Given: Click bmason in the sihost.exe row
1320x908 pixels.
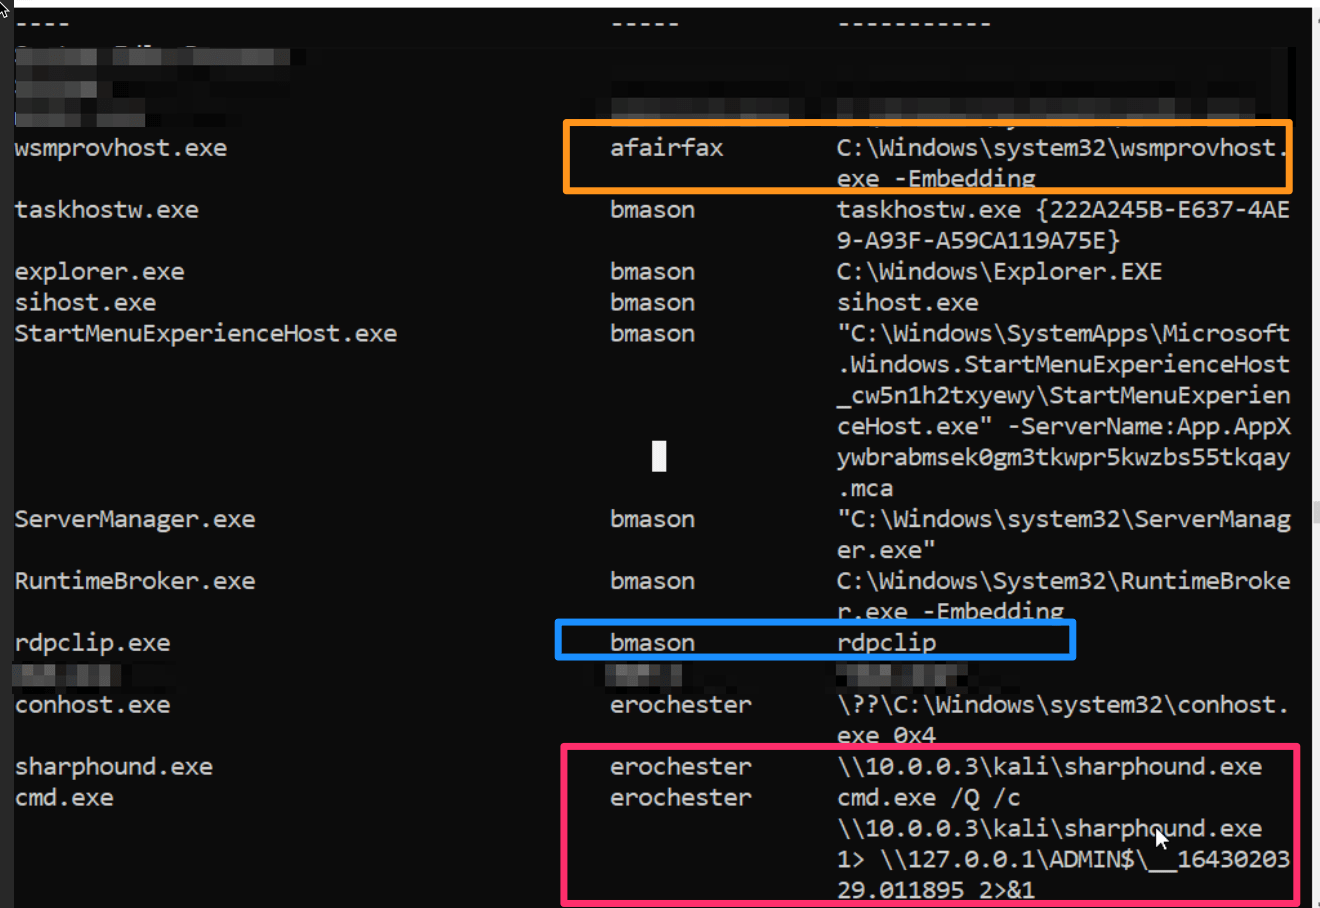Looking at the screenshot, I should 653,303.
